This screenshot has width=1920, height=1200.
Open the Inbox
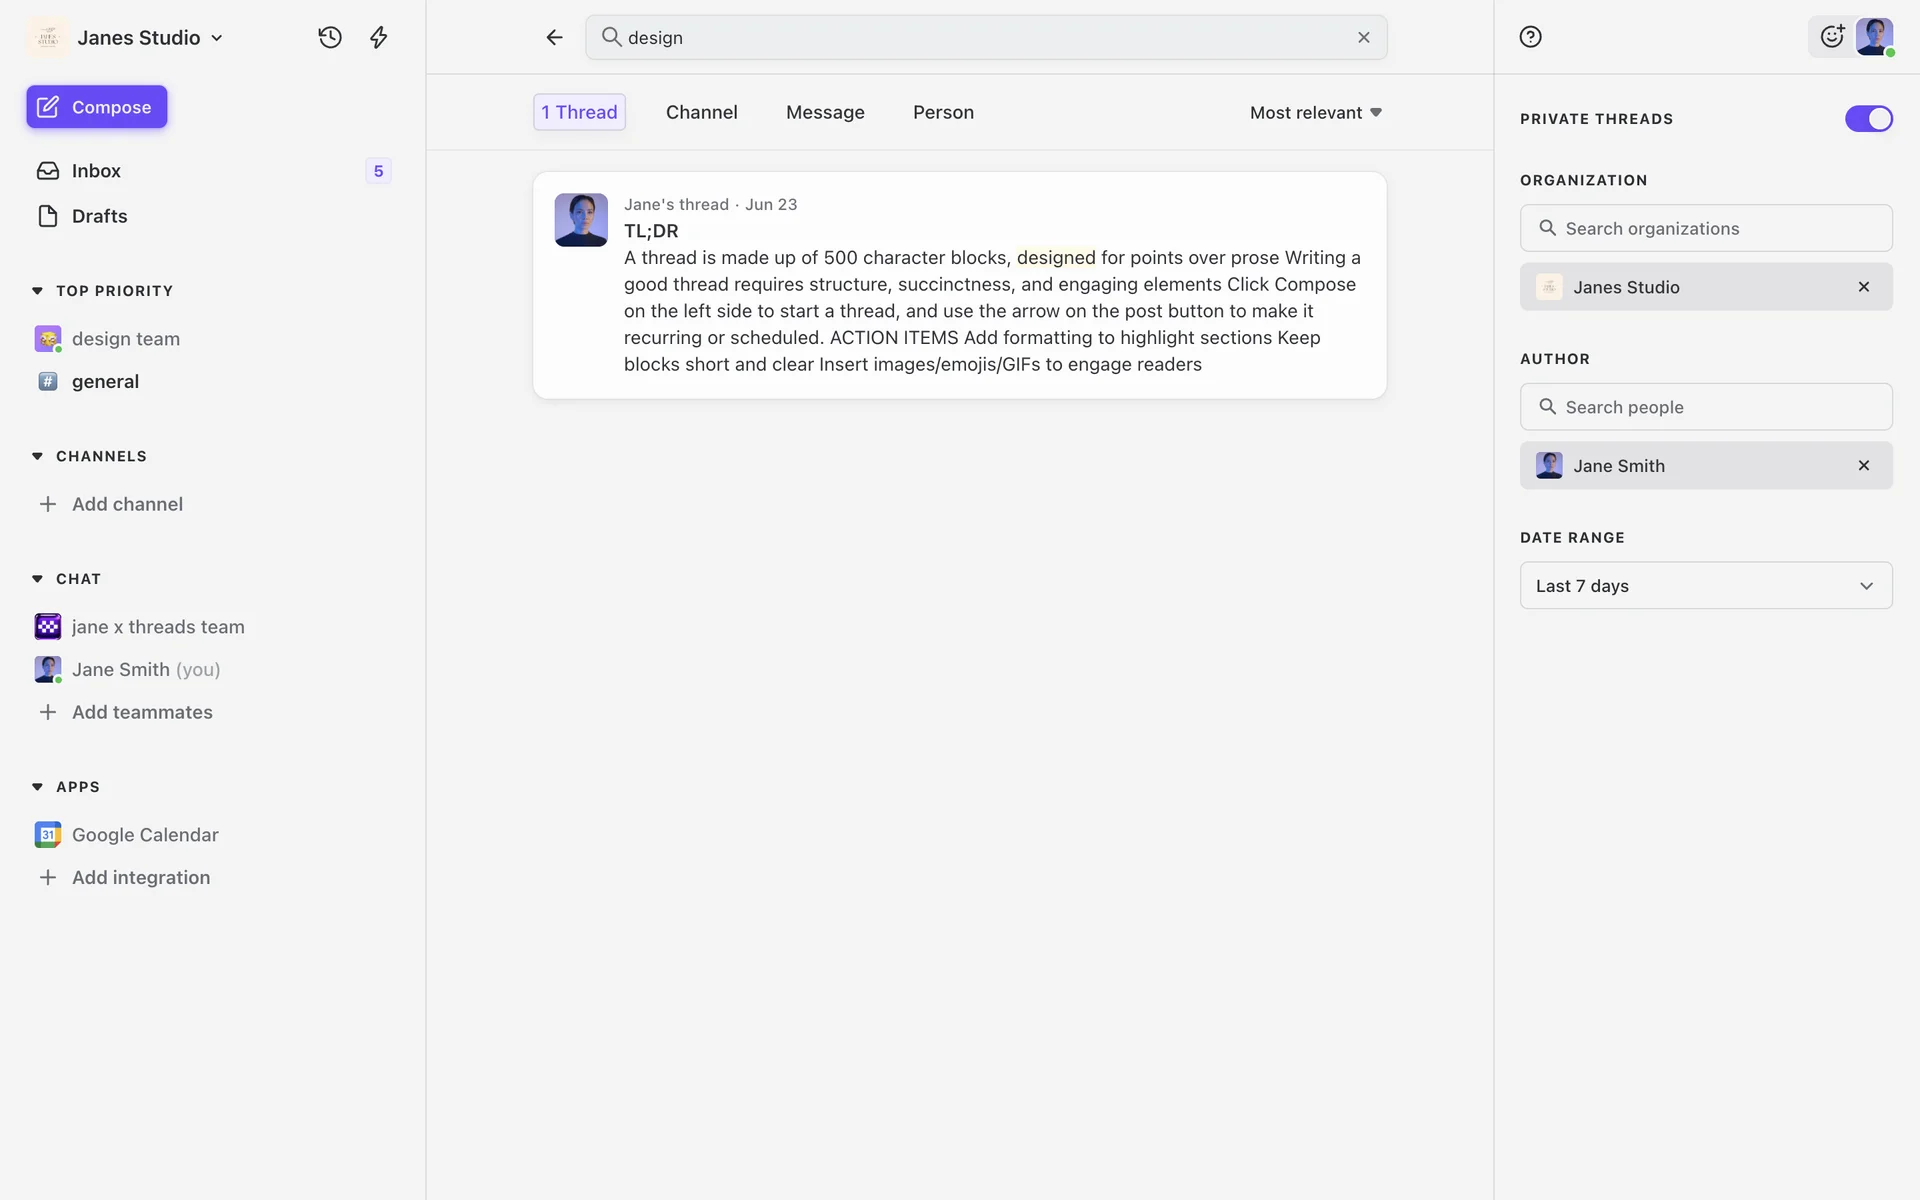[96, 171]
